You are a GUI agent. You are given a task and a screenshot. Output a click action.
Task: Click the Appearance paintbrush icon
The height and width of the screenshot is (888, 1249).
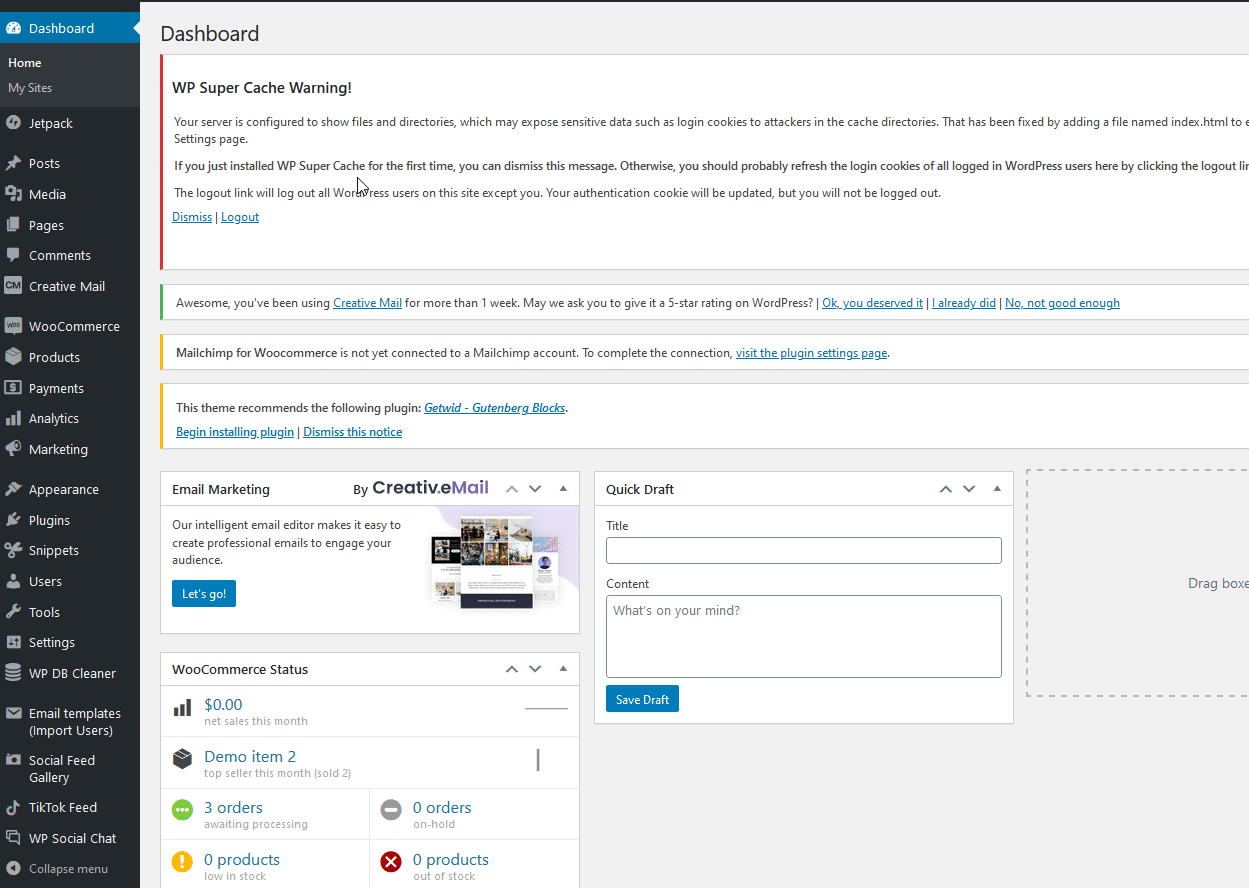[x=13, y=489]
